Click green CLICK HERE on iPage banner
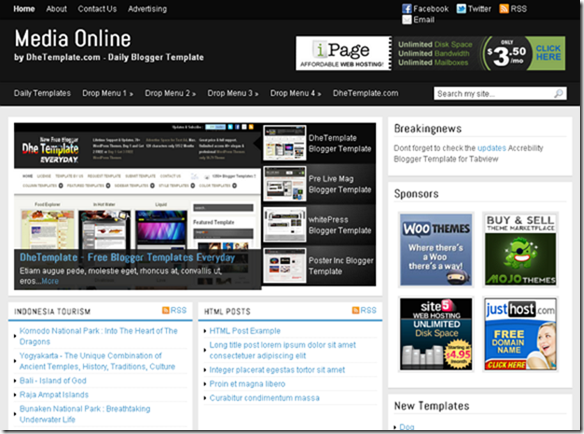Image resolution: width=584 pixels, height=434 pixels. click(548, 53)
